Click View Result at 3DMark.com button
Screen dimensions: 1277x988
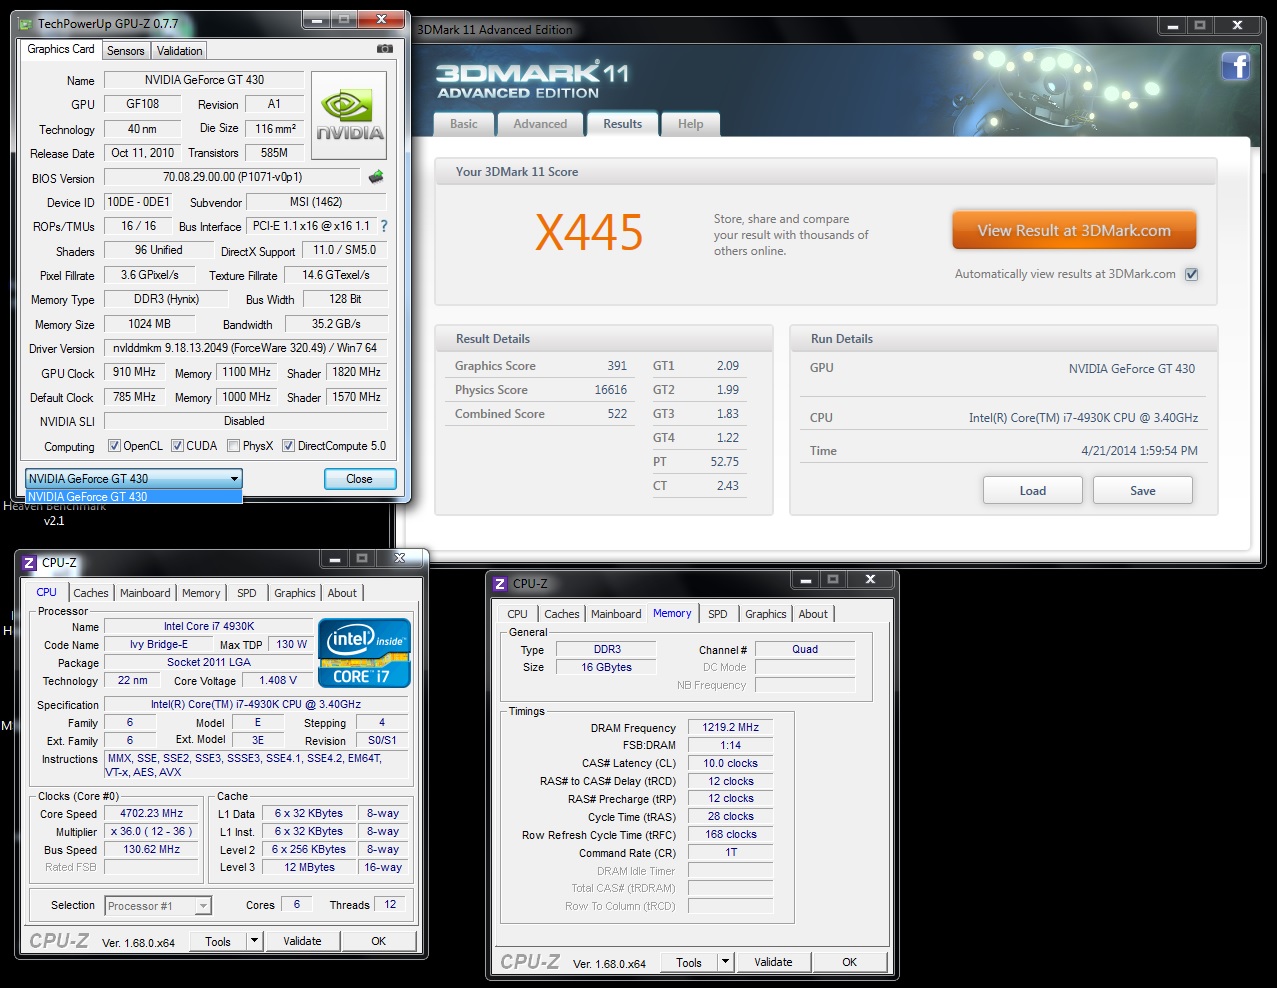click(x=1074, y=230)
